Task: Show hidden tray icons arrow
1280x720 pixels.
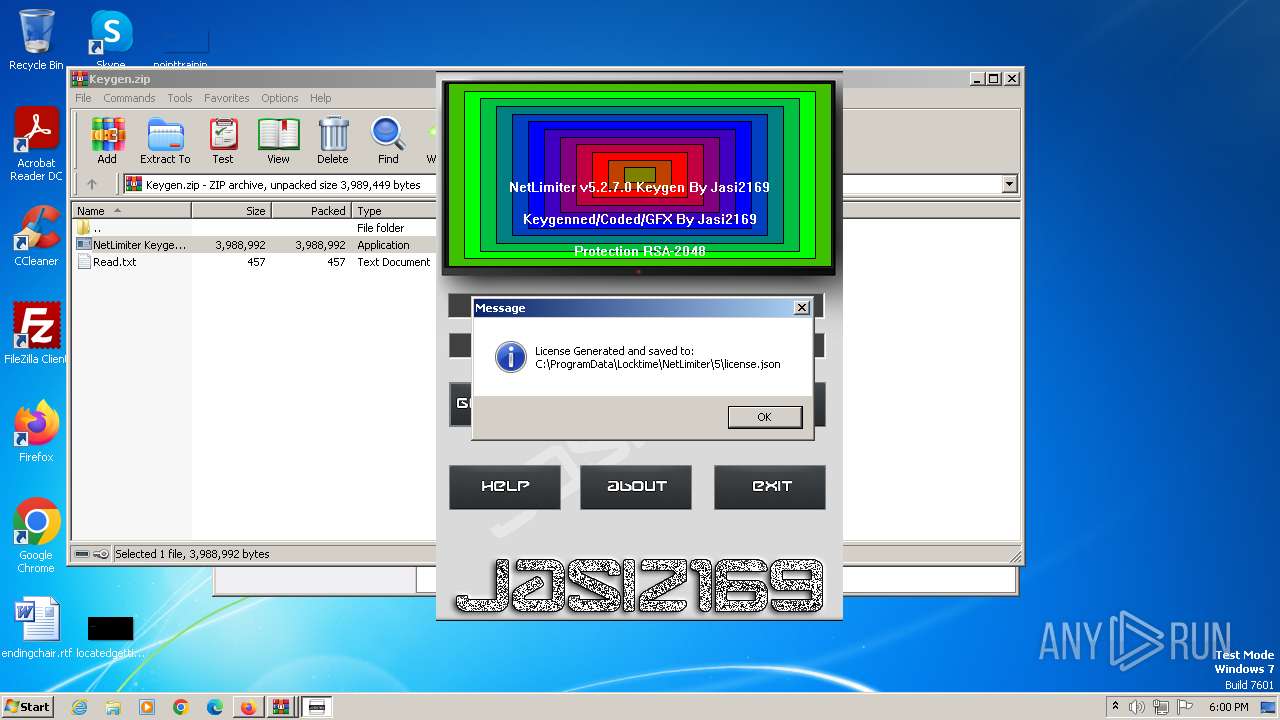Action: (x=1115, y=707)
